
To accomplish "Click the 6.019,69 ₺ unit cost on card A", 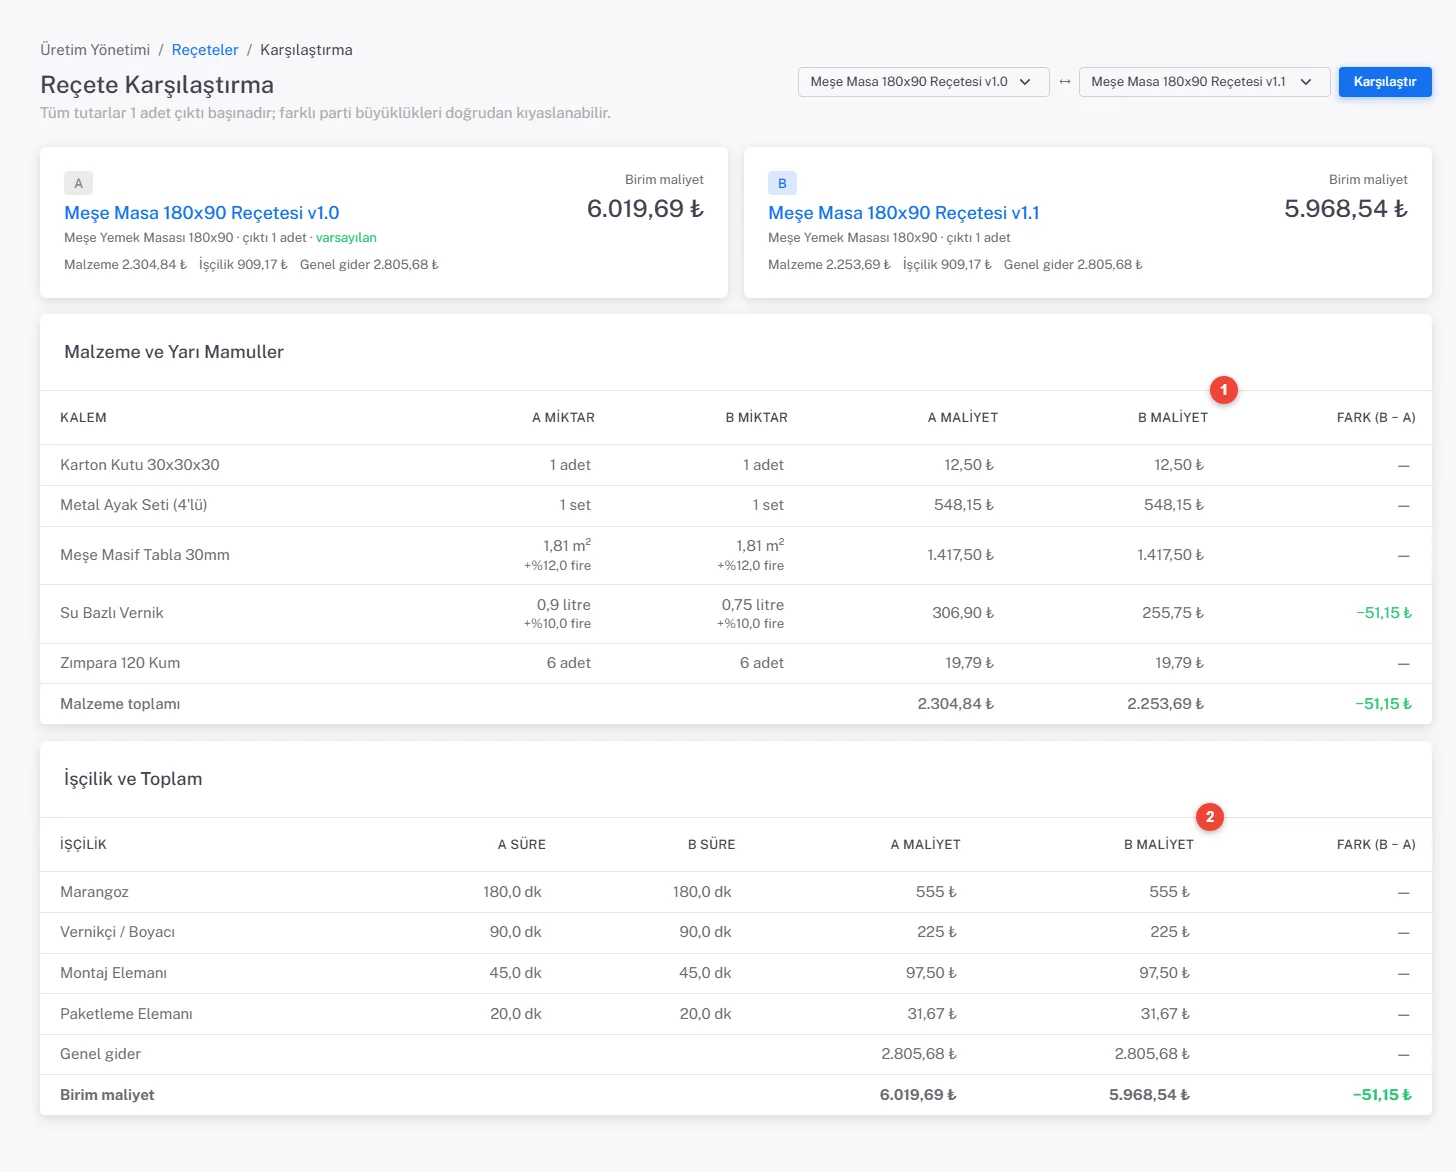I will click(645, 209).
